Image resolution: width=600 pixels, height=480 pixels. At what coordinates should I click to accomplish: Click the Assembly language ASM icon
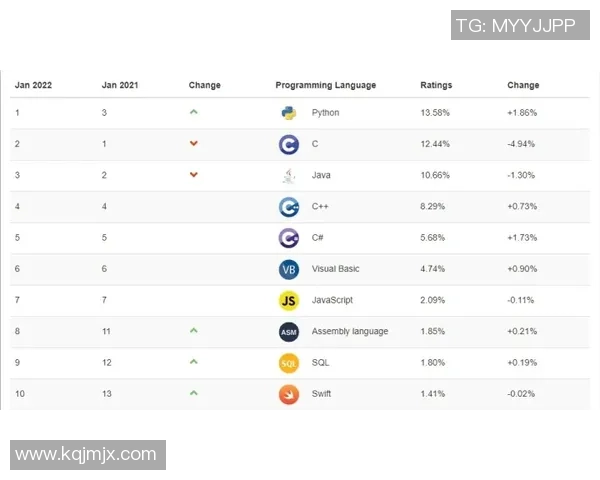(x=289, y=332)
